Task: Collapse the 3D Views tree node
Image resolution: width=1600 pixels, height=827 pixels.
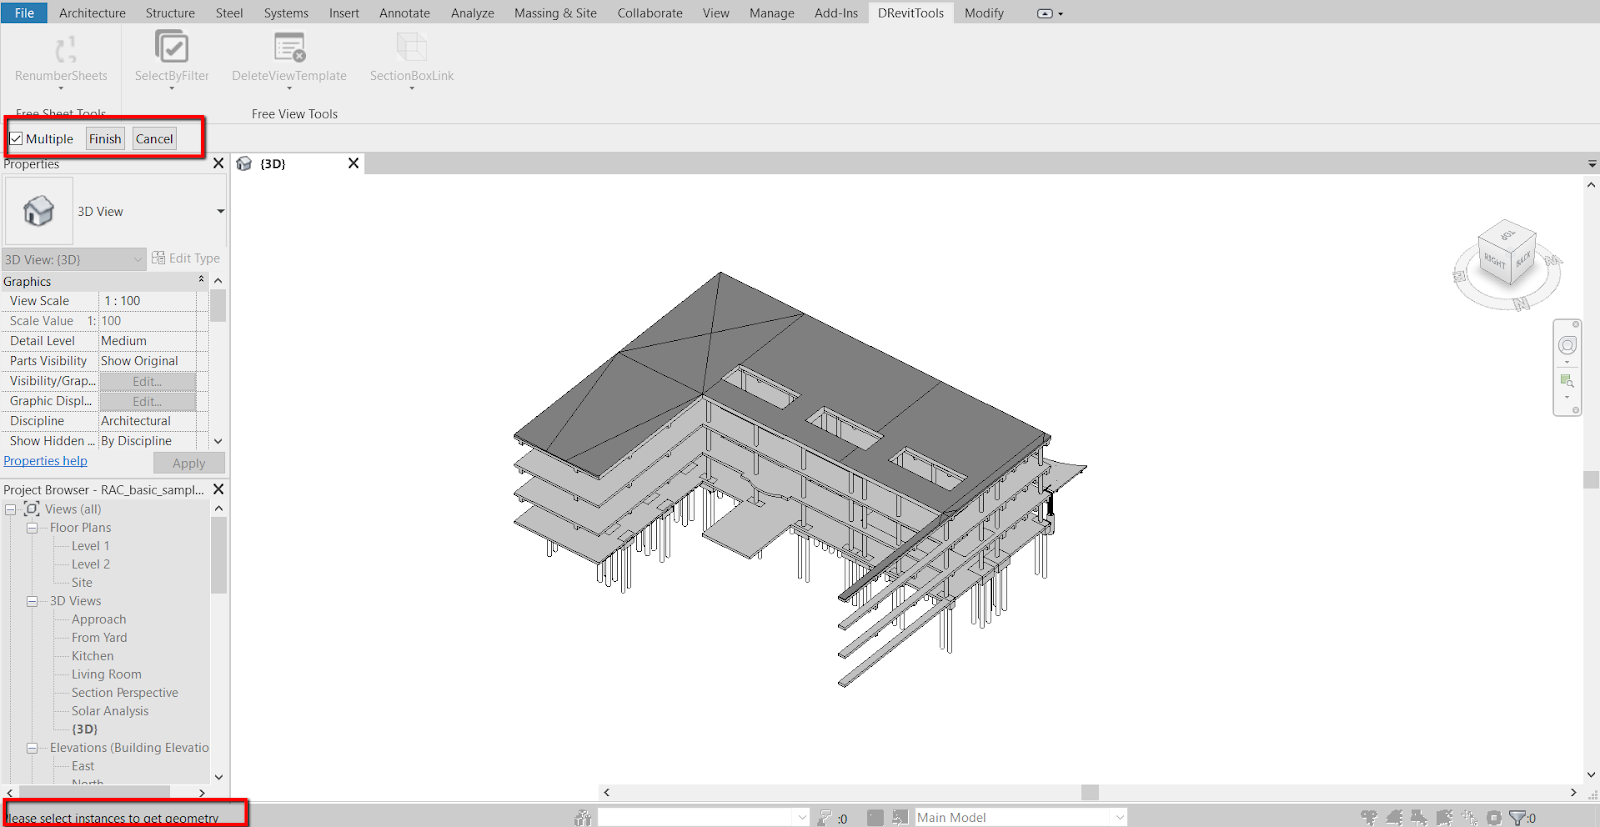Action: pos(32,601)
